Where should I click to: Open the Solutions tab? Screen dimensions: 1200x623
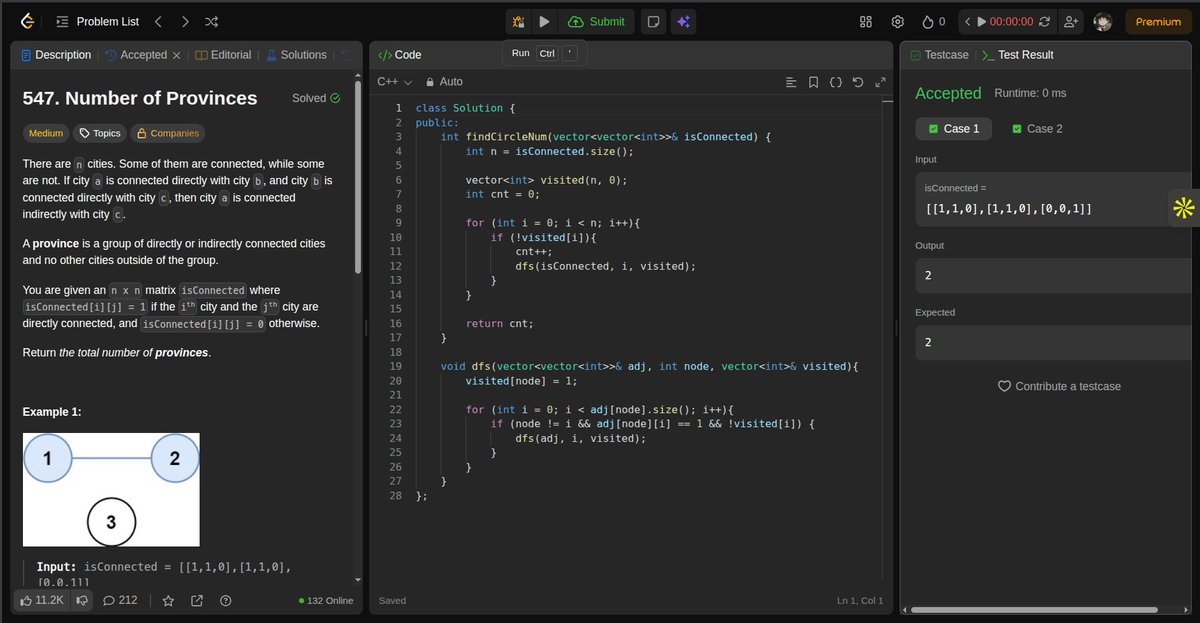[296, 55]
